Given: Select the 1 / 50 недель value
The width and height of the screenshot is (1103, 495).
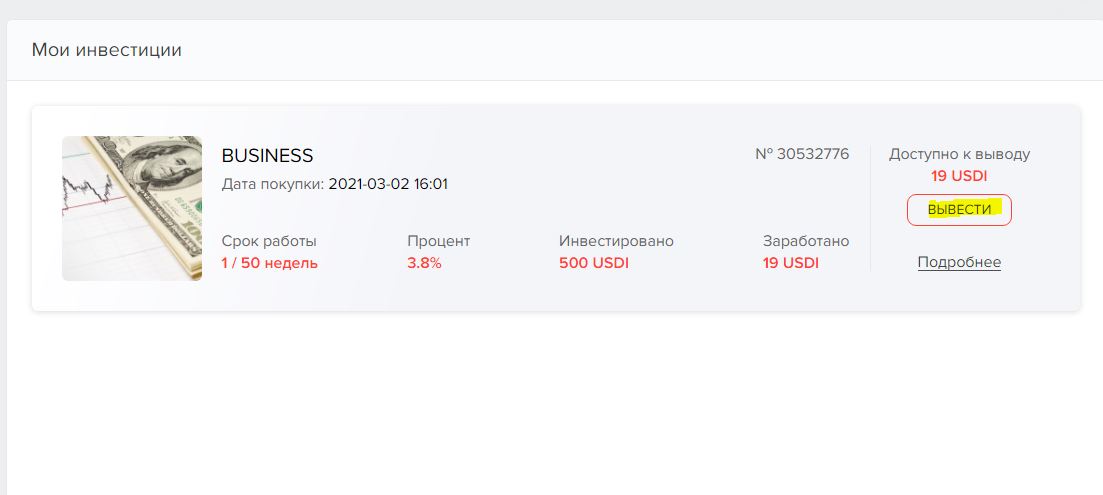Looking at the screenshot, I should [269, 263].
